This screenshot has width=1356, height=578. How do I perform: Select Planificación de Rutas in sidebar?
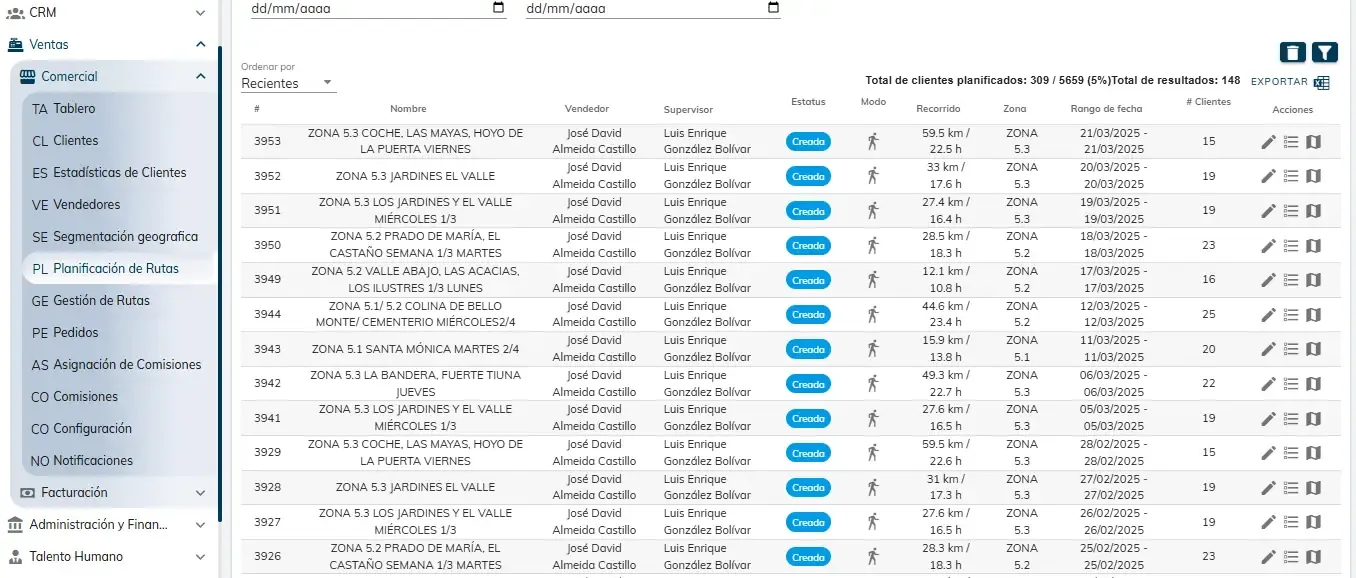(x=116, y=268)
